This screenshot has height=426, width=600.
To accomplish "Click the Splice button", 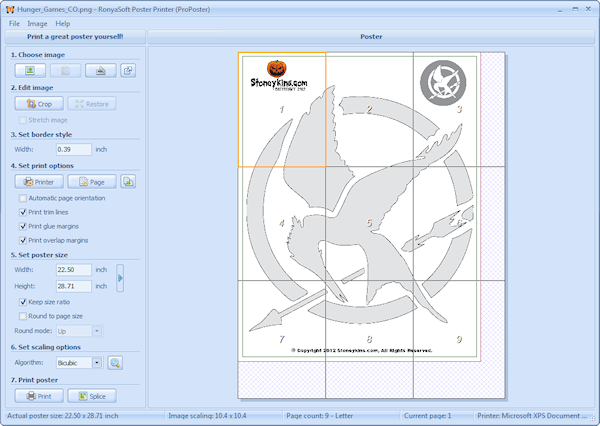I will 92,396.
